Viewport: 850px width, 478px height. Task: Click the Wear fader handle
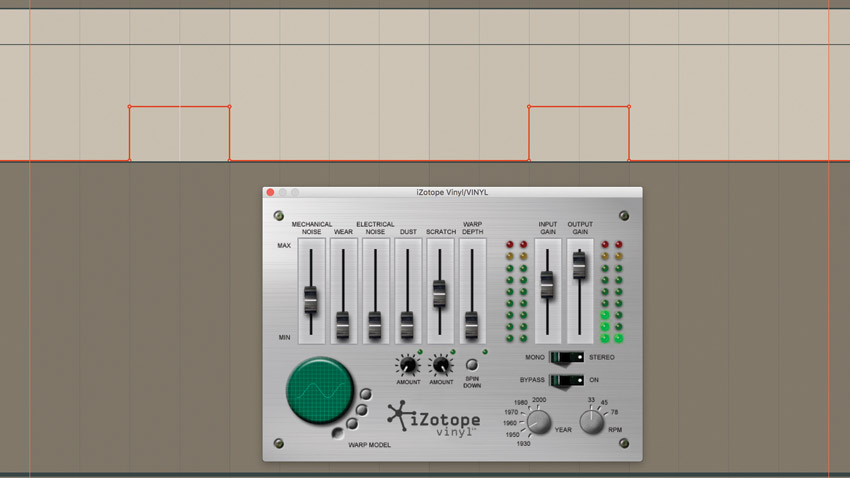343,325
